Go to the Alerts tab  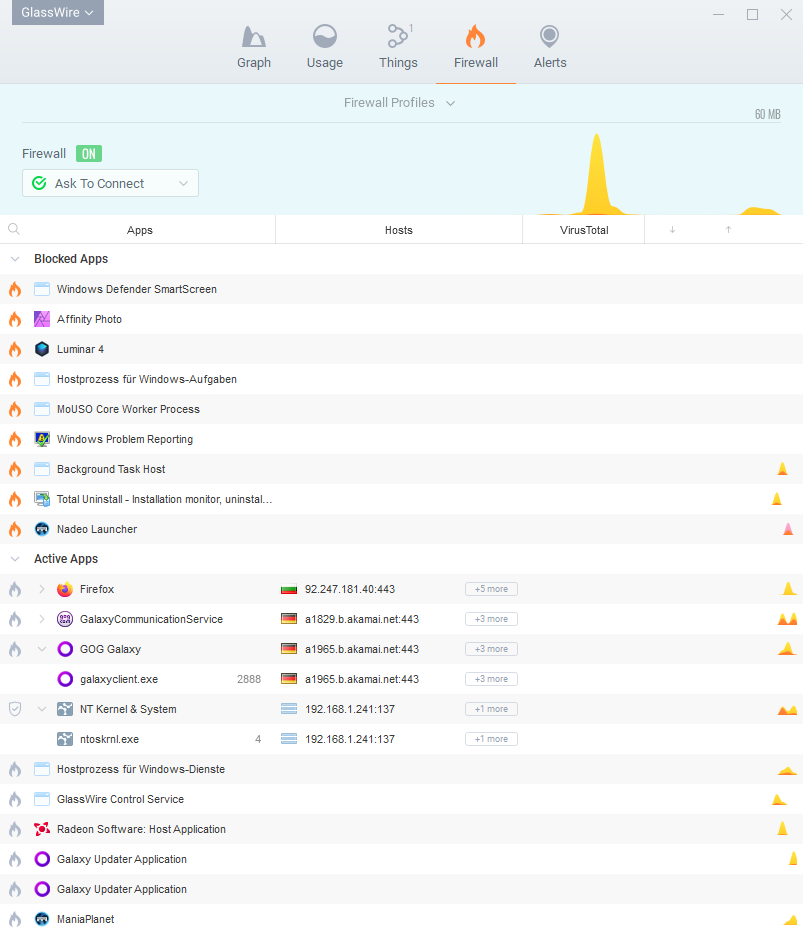click(550, 47)
